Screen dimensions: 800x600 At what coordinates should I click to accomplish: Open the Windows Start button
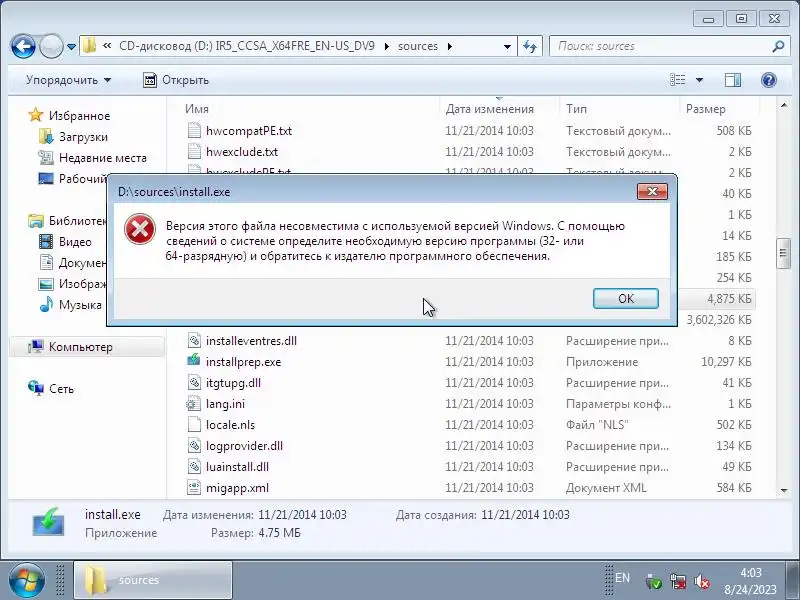pos(26,580)
